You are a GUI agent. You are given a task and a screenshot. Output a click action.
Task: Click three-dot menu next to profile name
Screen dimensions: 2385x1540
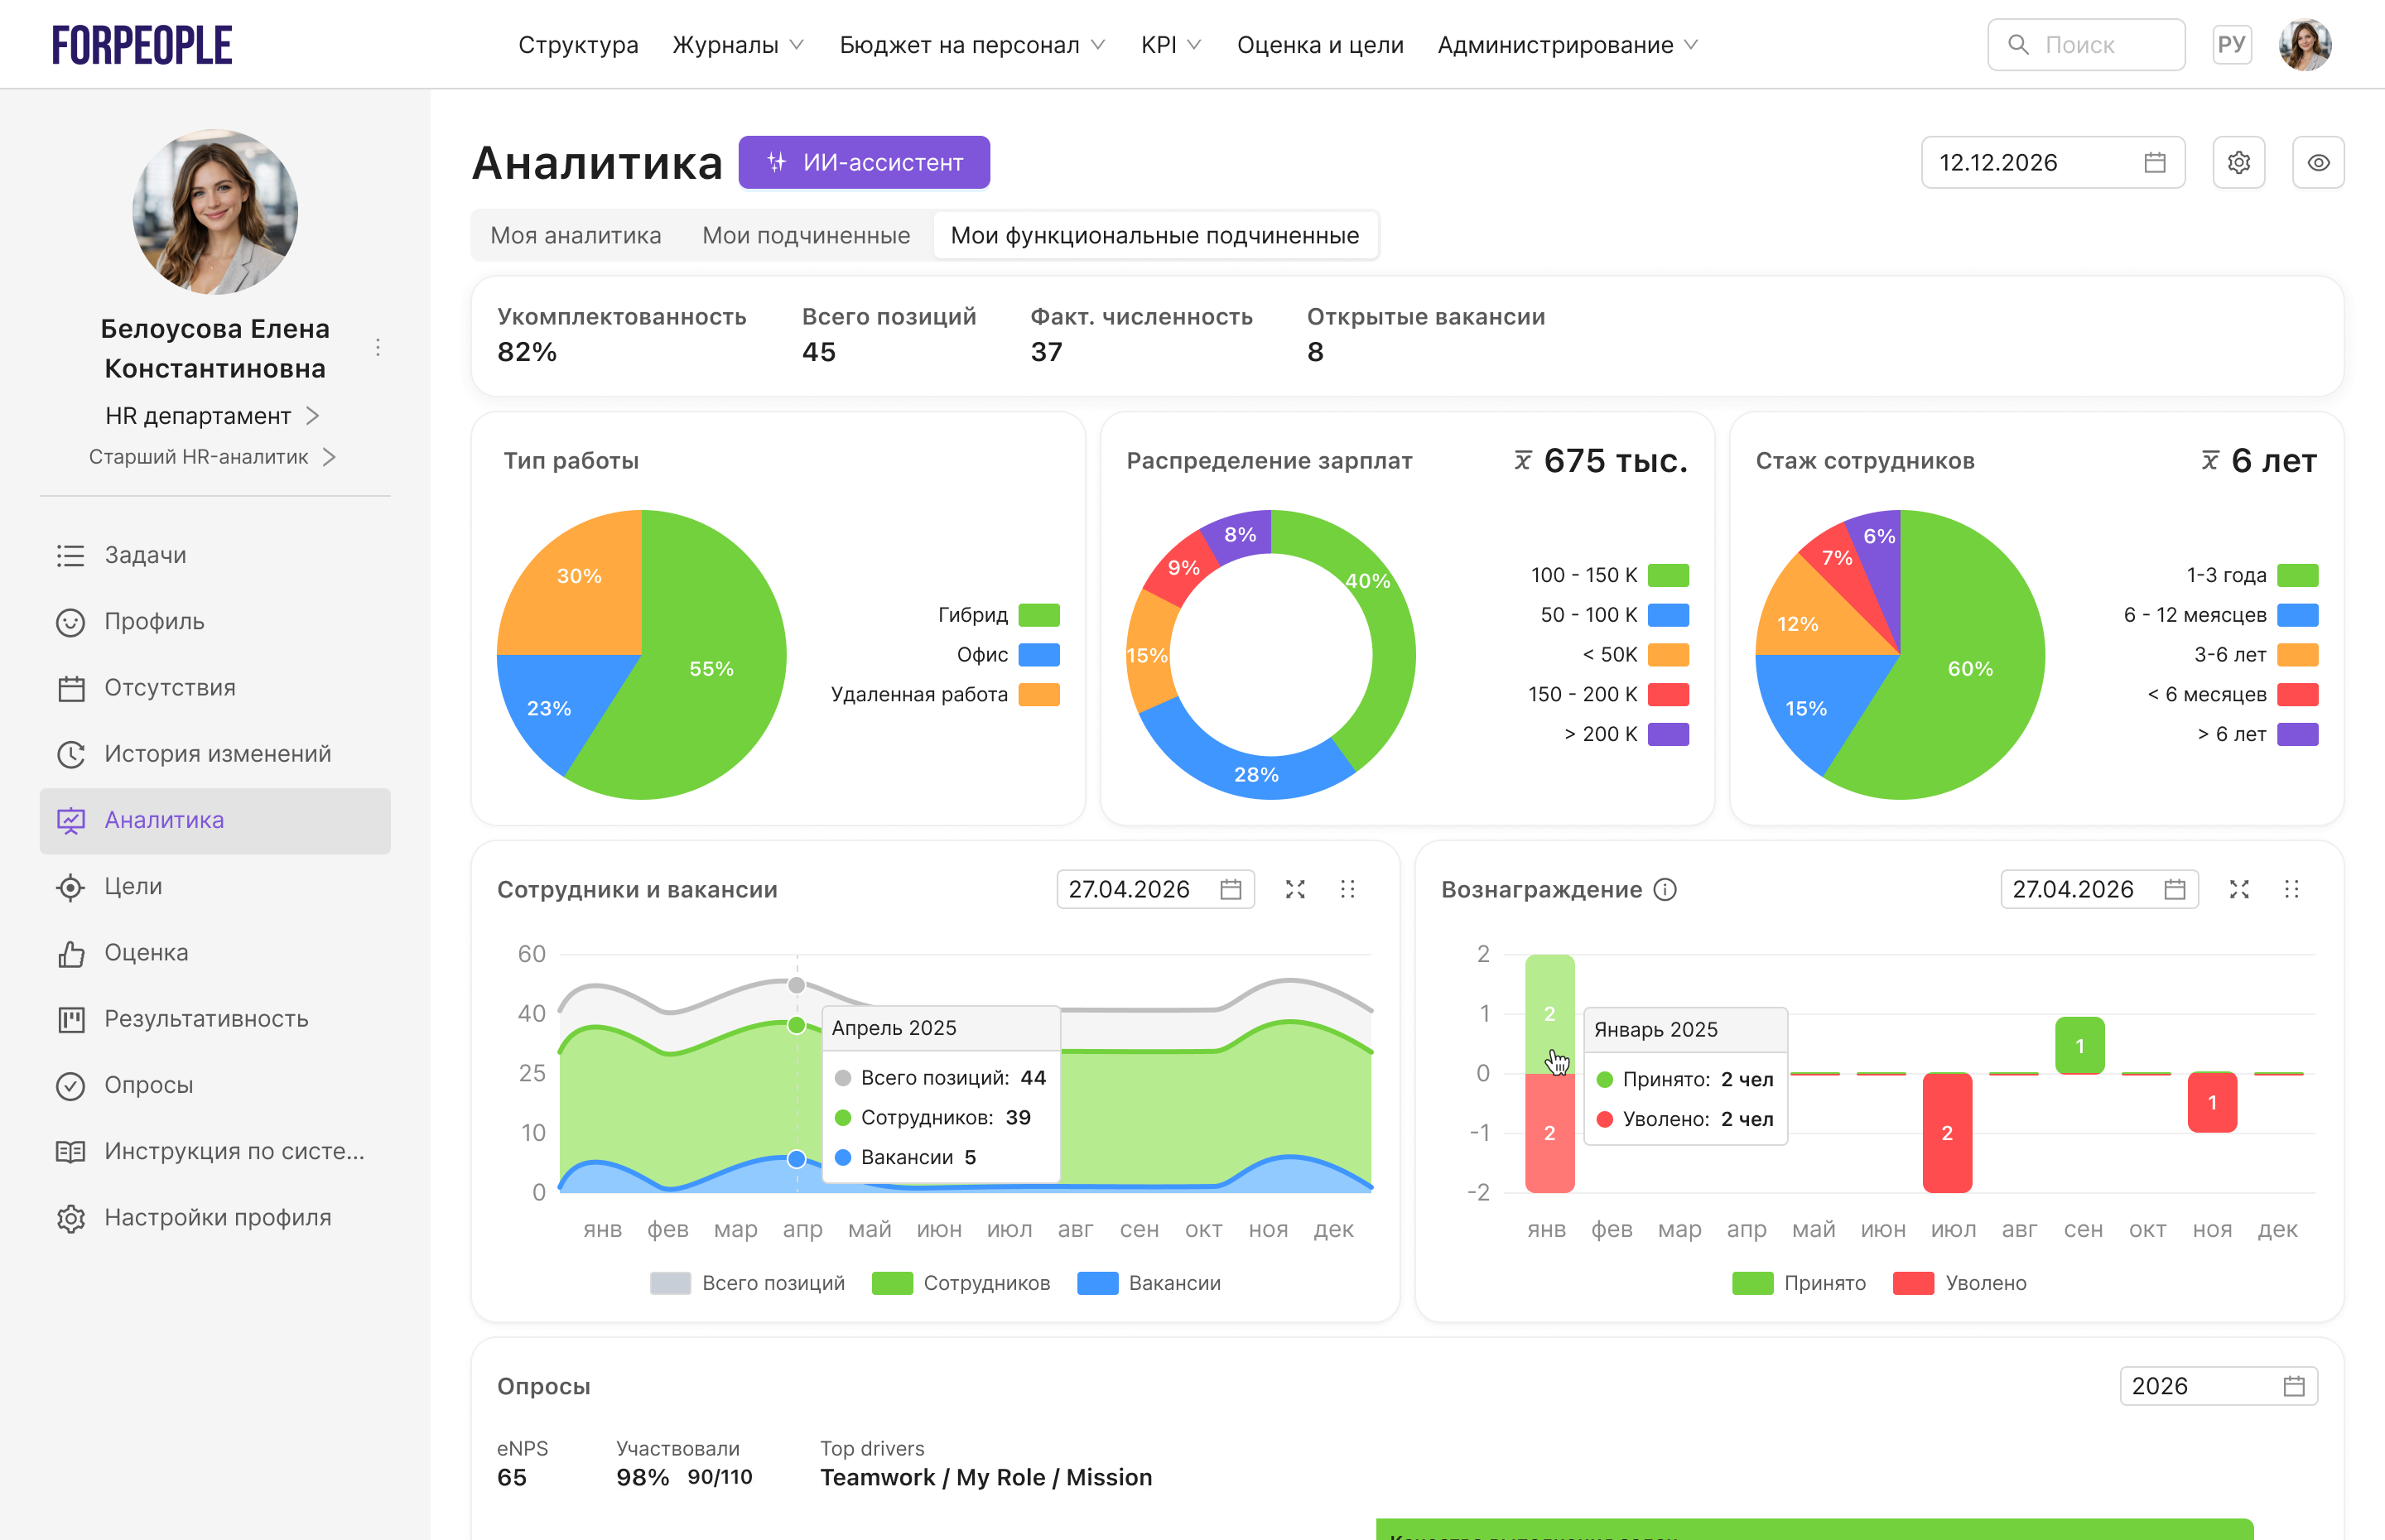378,347
